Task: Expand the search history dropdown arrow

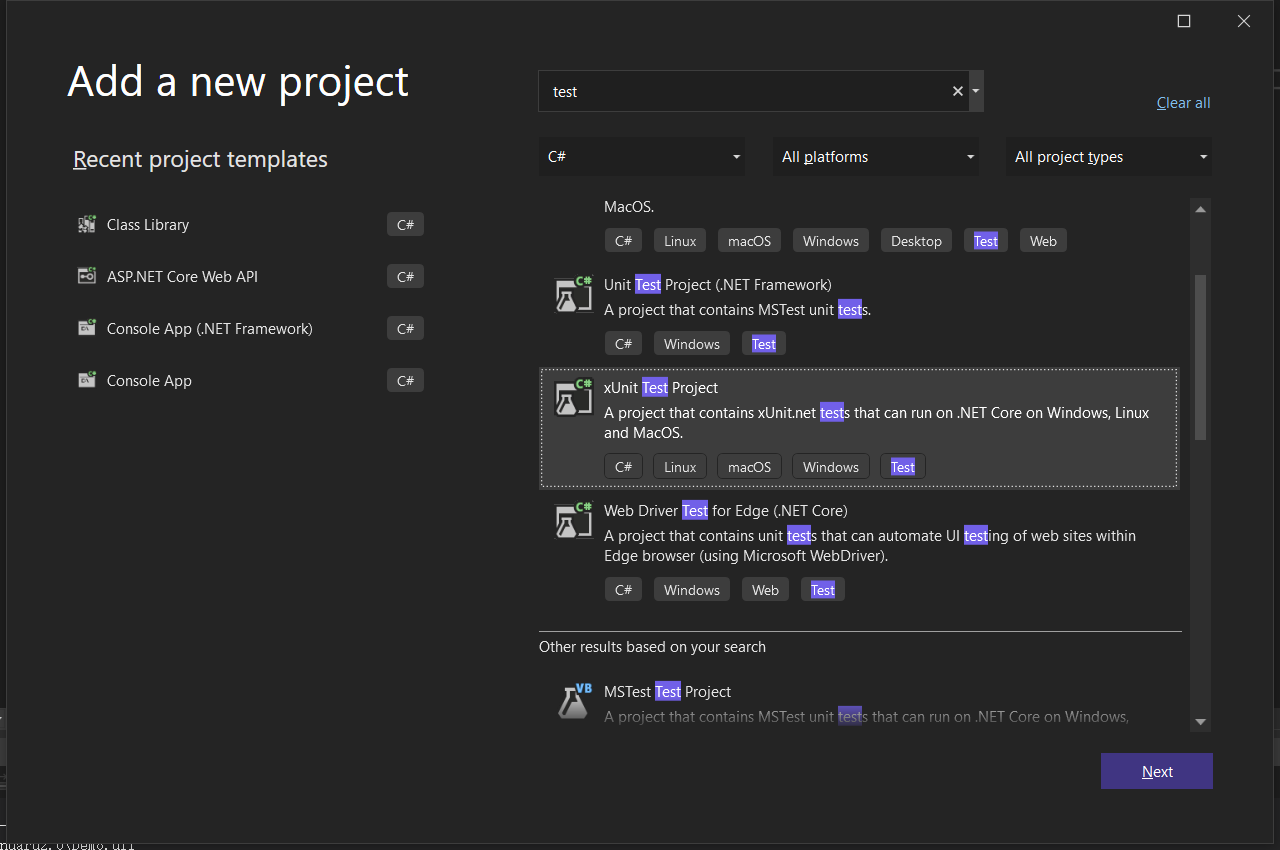Action: (976, 91)
